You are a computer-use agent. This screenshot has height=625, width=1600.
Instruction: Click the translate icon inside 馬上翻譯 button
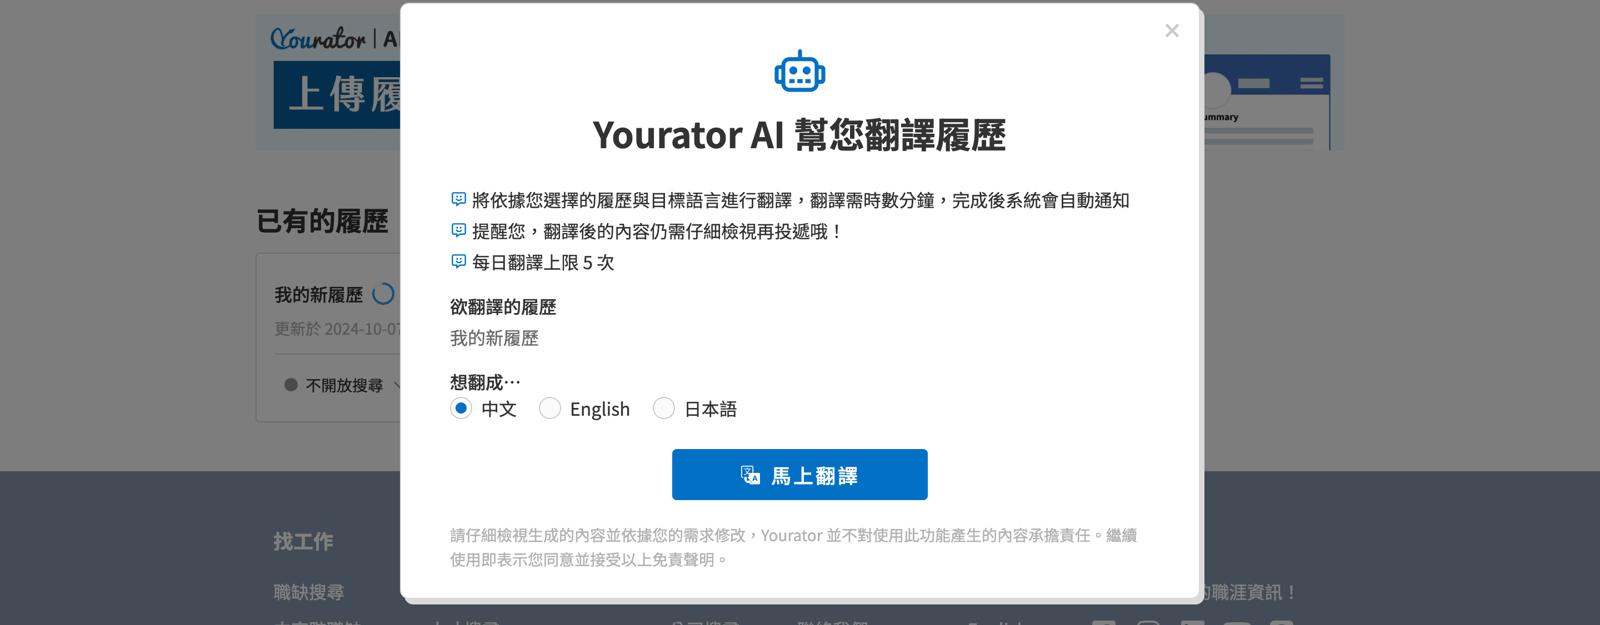tap(750, 475)
